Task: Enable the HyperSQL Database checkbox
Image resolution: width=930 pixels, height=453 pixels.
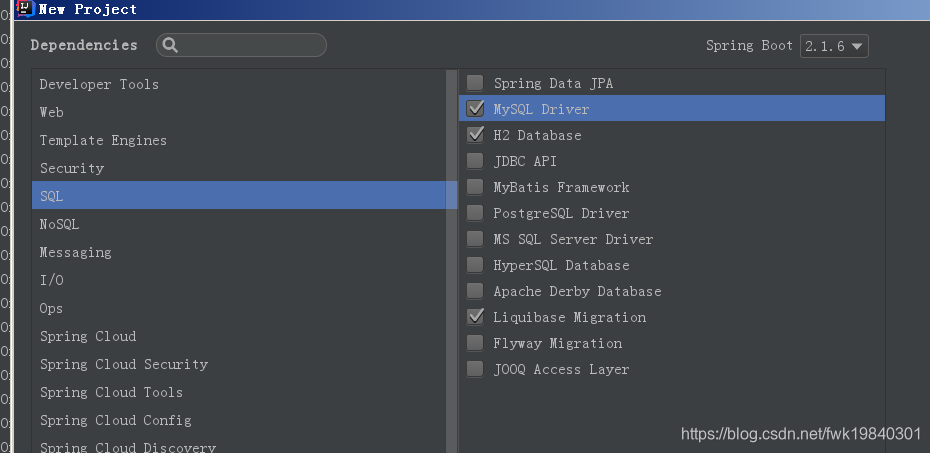Action: click(474, 264)
